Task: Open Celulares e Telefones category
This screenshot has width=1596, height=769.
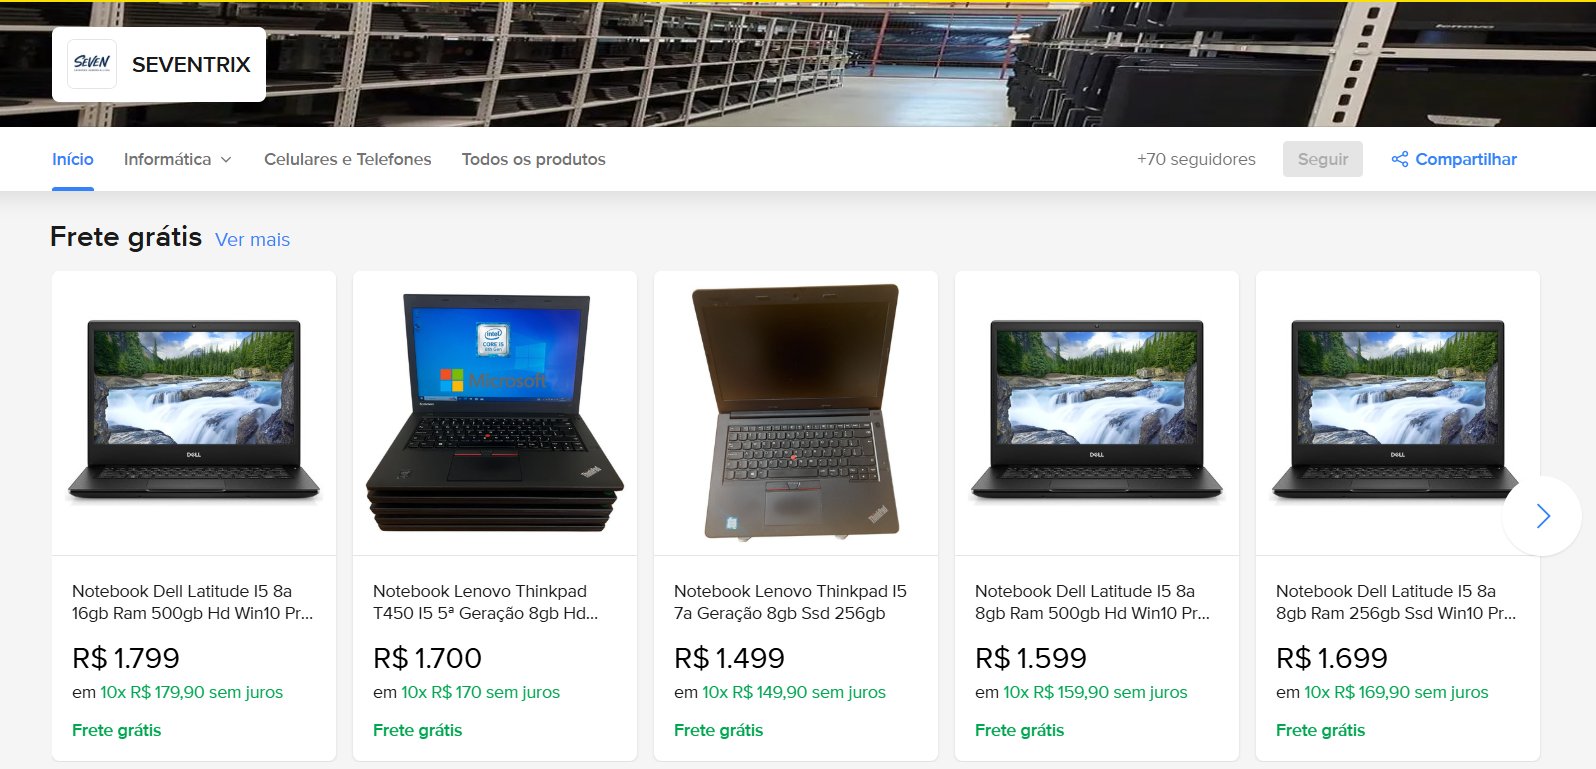Action: (347, 159)
